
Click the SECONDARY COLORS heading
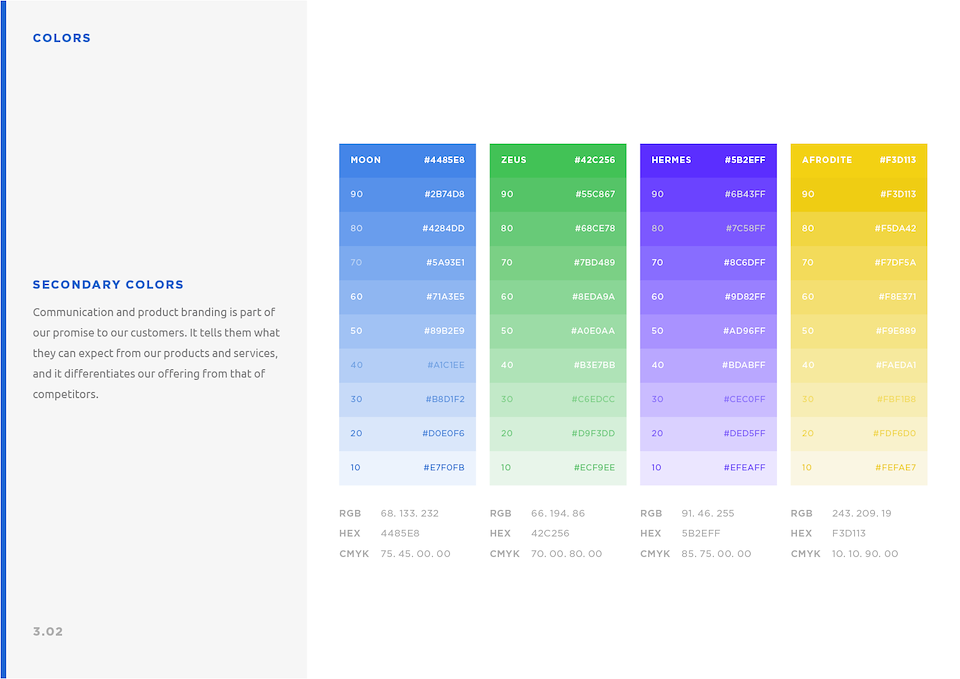pyautogui.click(x=108, y=285)
